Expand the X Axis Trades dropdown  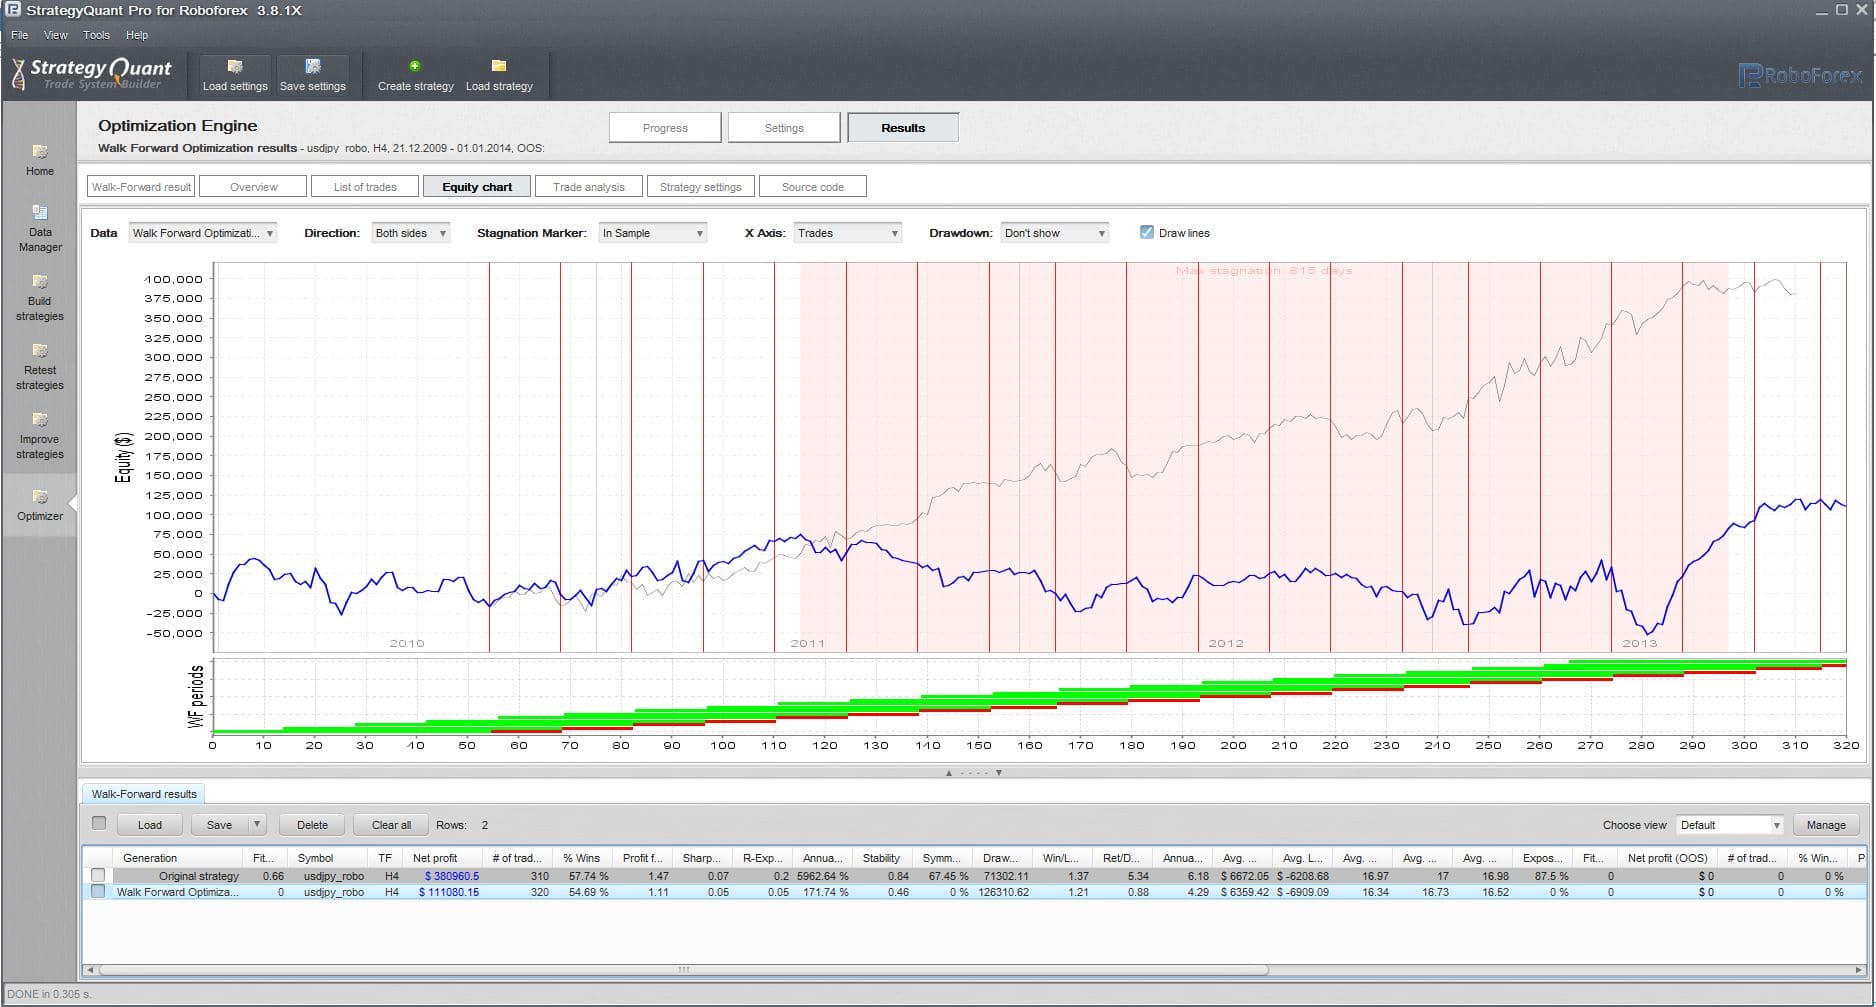point(847,233)
